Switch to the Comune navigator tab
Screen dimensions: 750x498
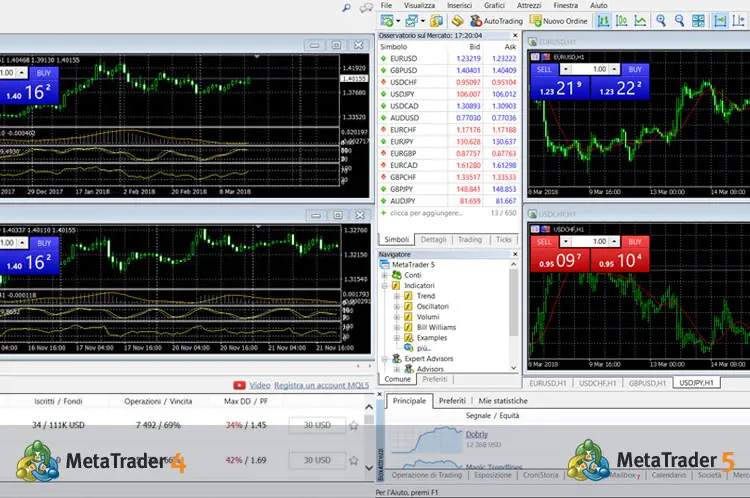click(x=397, y=379)
